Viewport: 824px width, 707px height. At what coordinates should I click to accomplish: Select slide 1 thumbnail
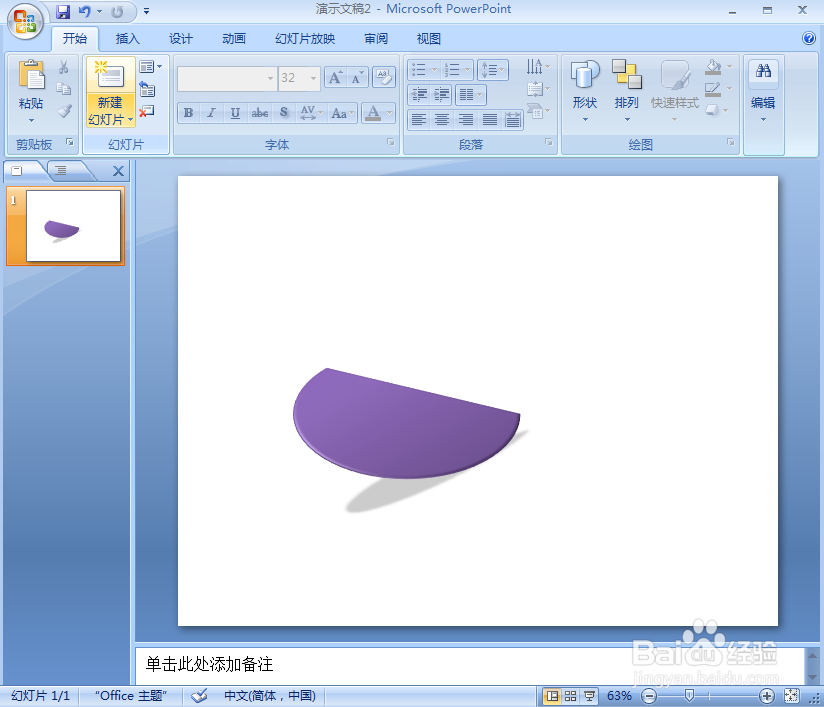pos(73,226)
